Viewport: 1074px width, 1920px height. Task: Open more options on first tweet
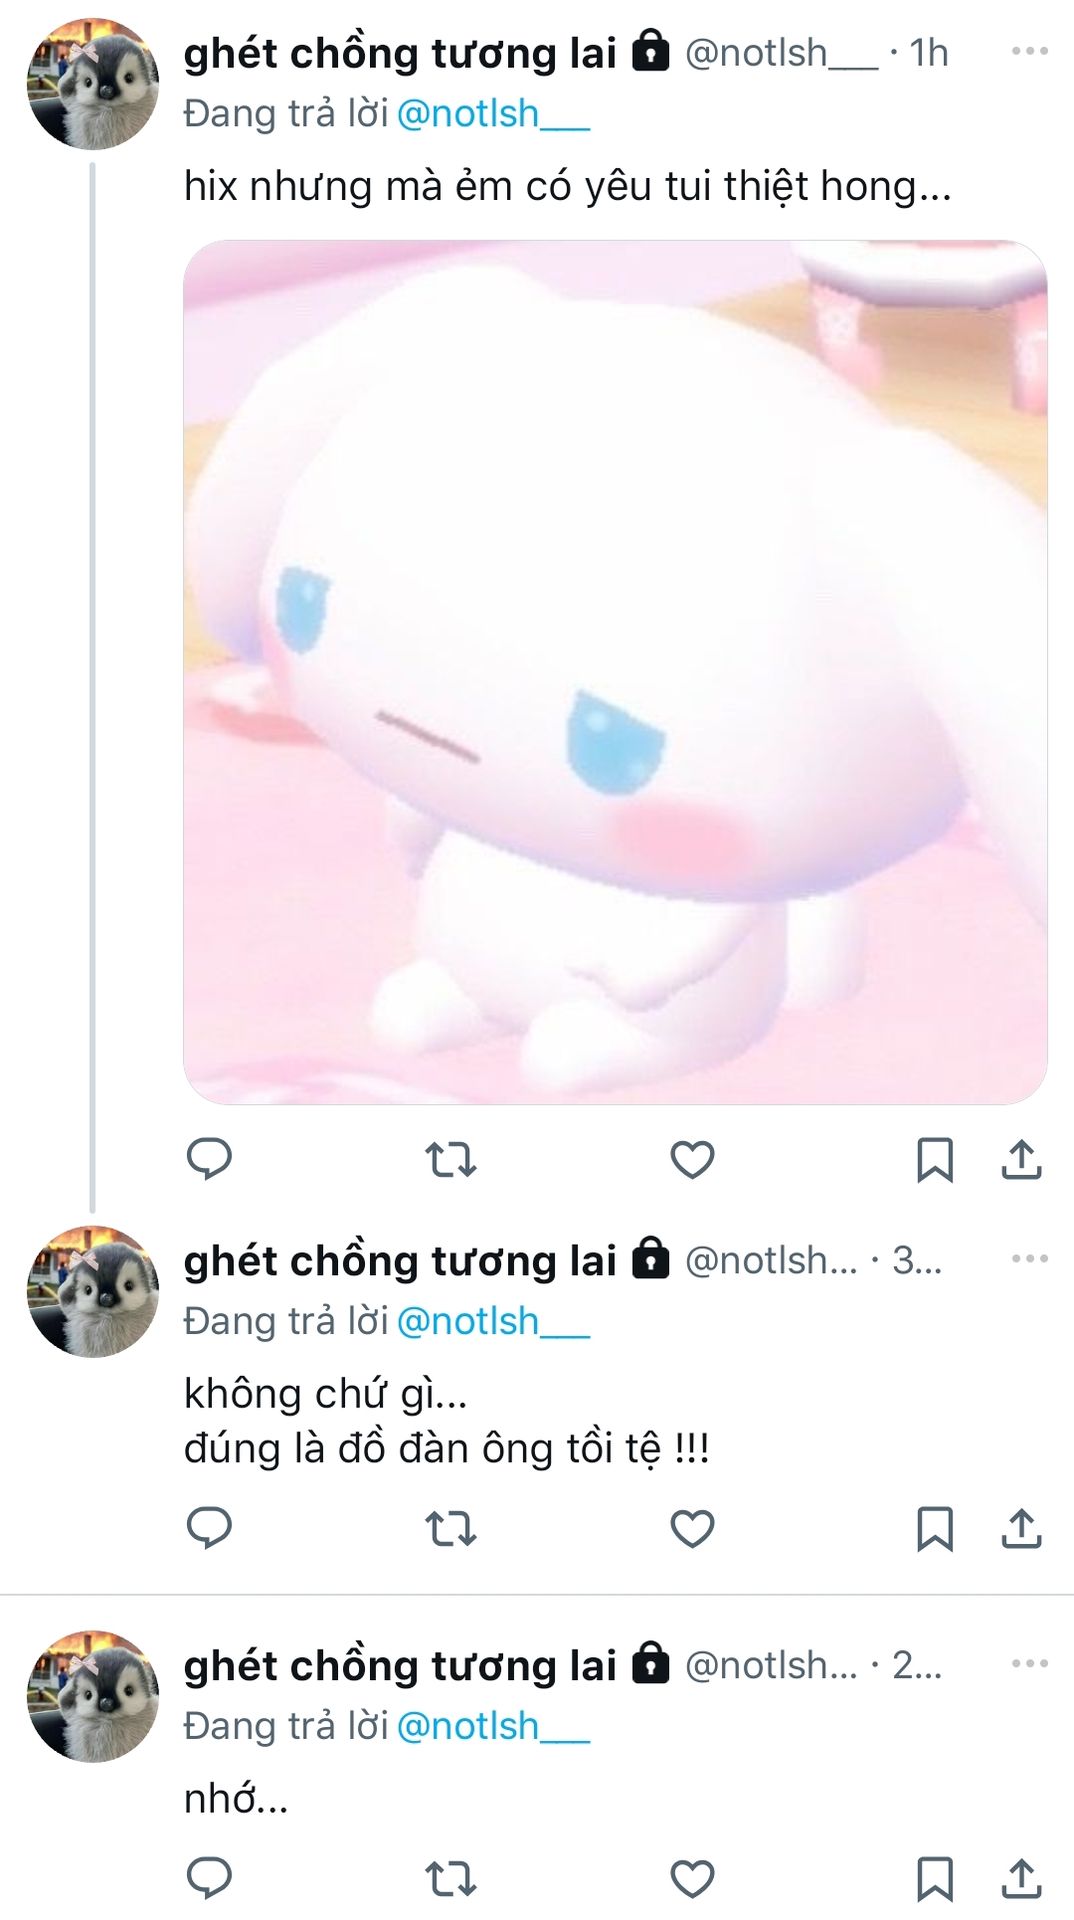point(1029,51)
